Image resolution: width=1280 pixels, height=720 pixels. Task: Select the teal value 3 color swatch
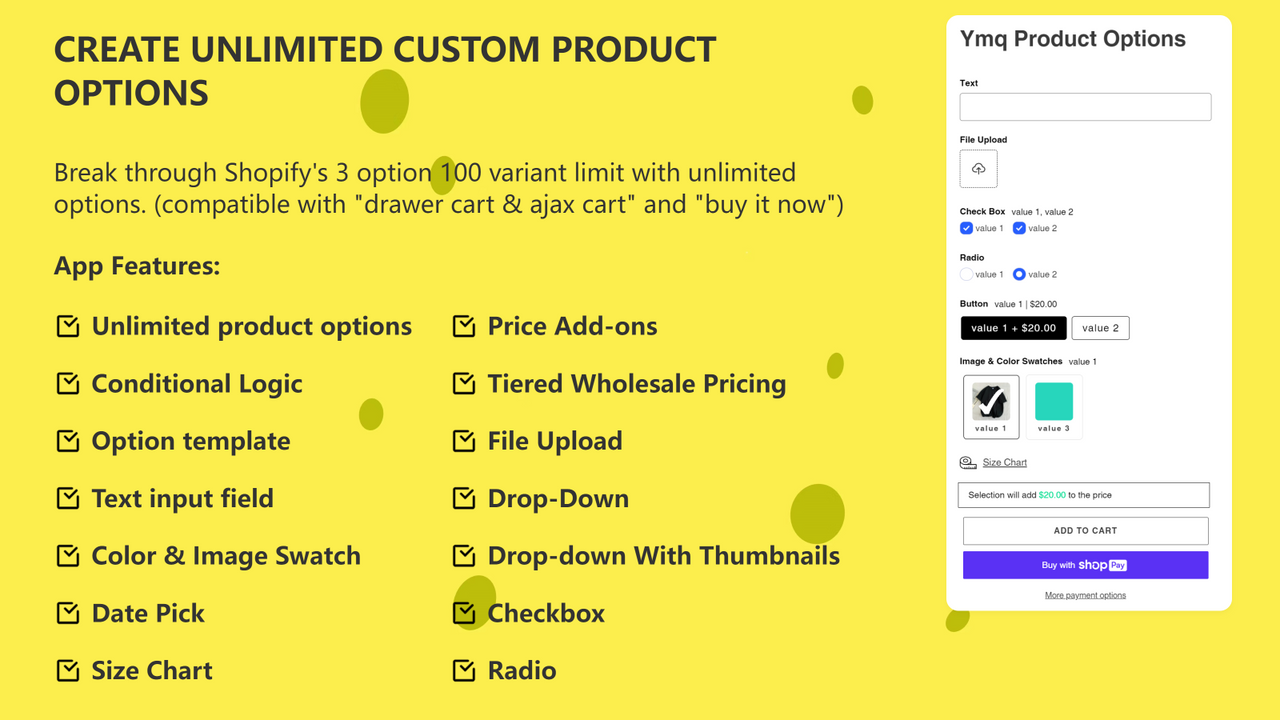[1053, 399]
